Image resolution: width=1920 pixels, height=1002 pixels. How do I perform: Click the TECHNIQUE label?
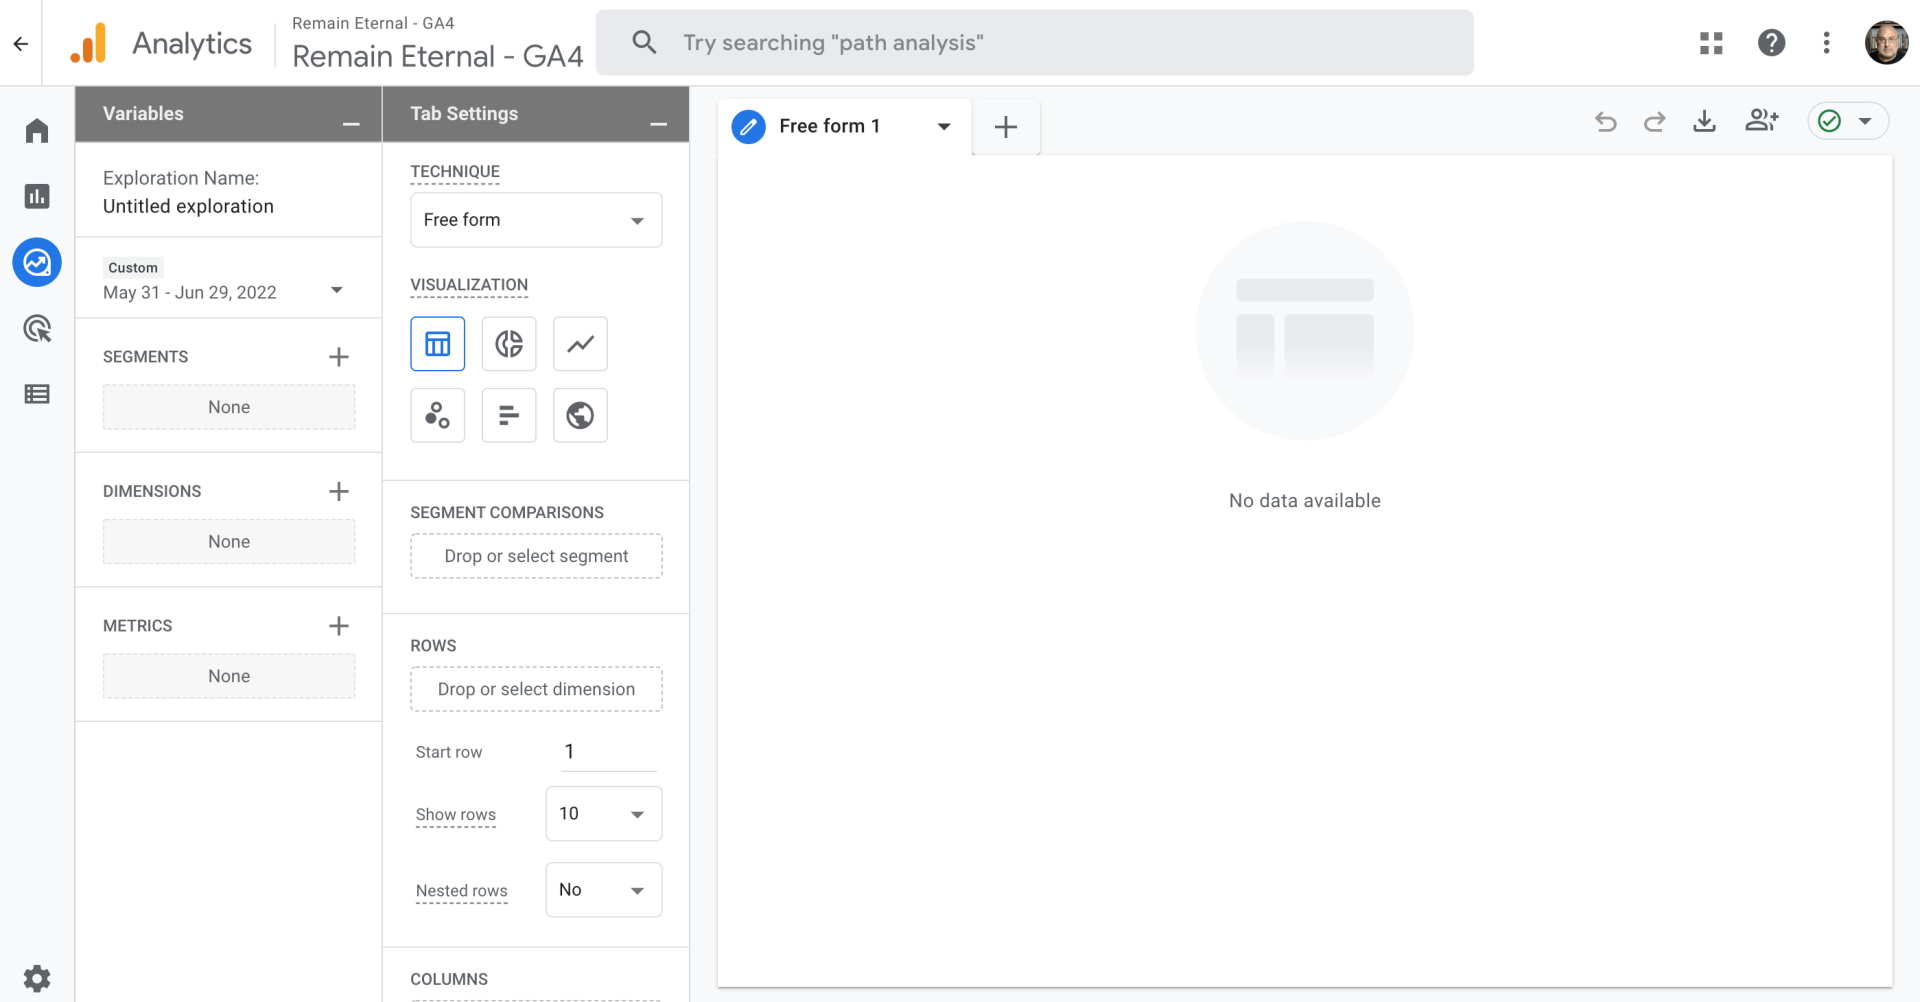click(x=455, y=171)
